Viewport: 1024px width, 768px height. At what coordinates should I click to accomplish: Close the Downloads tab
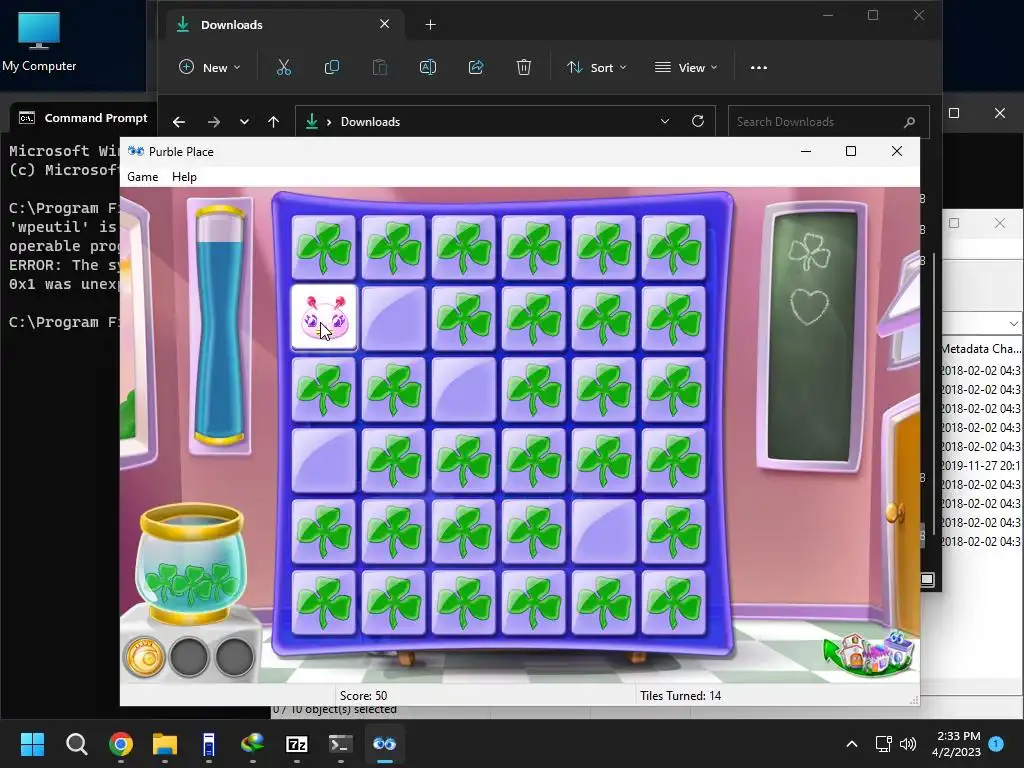point(385,24)
